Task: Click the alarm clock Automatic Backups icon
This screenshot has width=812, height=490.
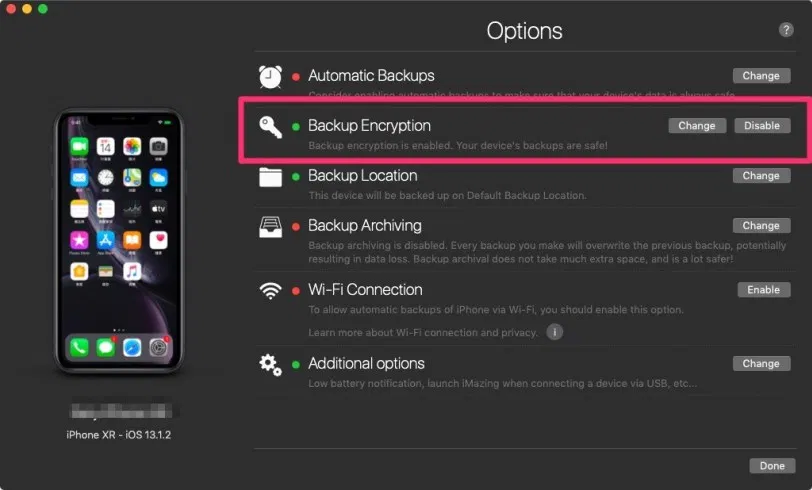Action: [270, 77]
